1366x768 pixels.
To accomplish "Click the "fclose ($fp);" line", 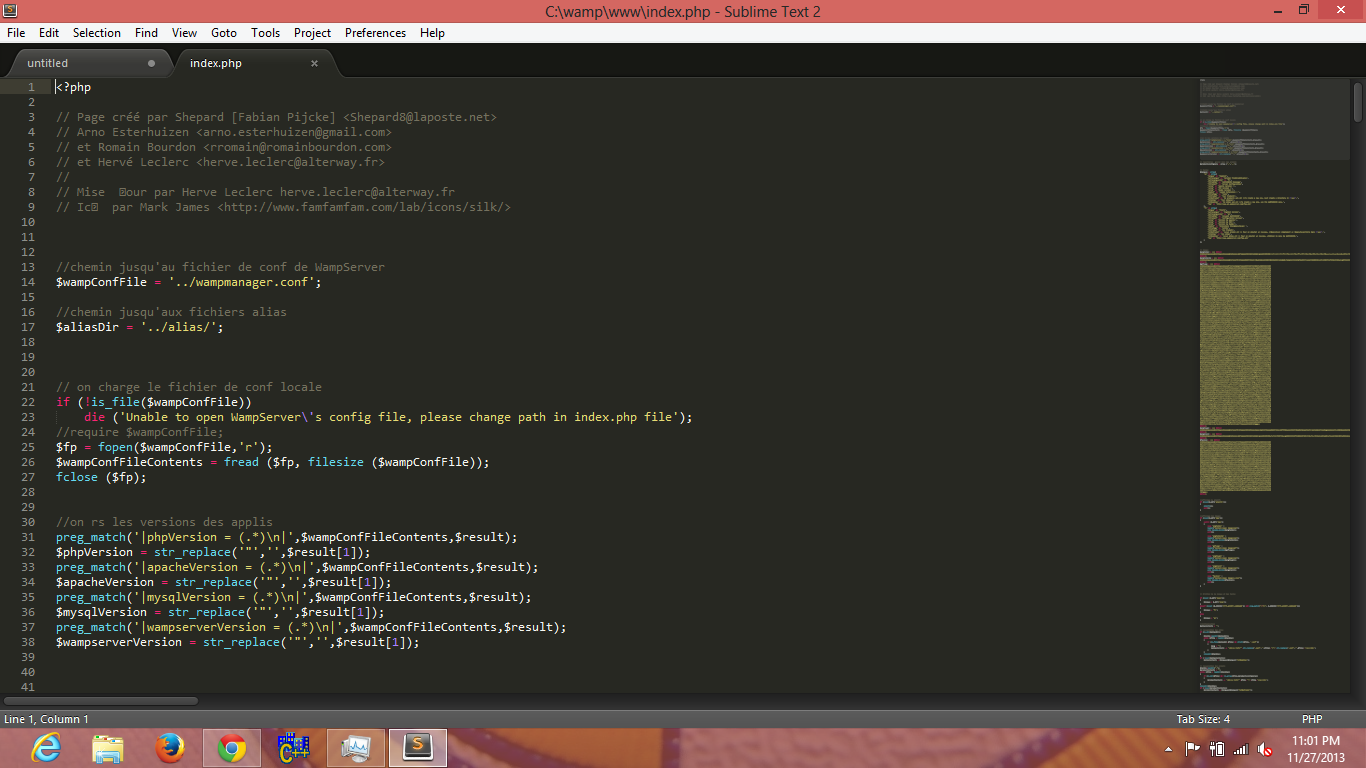I will (101, 477).
